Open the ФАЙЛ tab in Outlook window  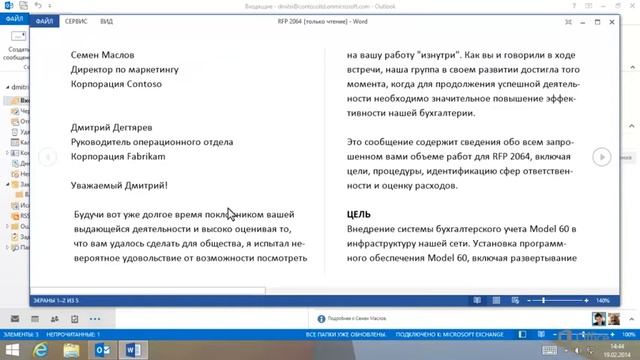click(x=14, y=19)
